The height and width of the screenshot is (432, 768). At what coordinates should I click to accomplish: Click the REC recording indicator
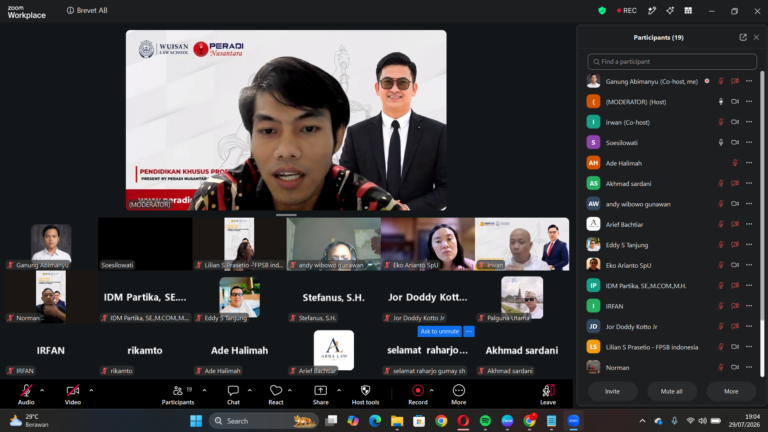click(627, 10)
